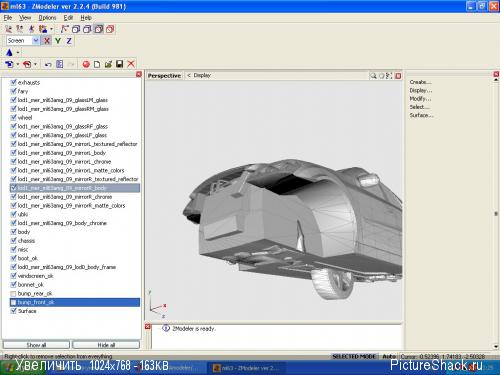Viewport: 500px width, 375px height.
Task: Click the Undo arrow icon
Action: 48,64
